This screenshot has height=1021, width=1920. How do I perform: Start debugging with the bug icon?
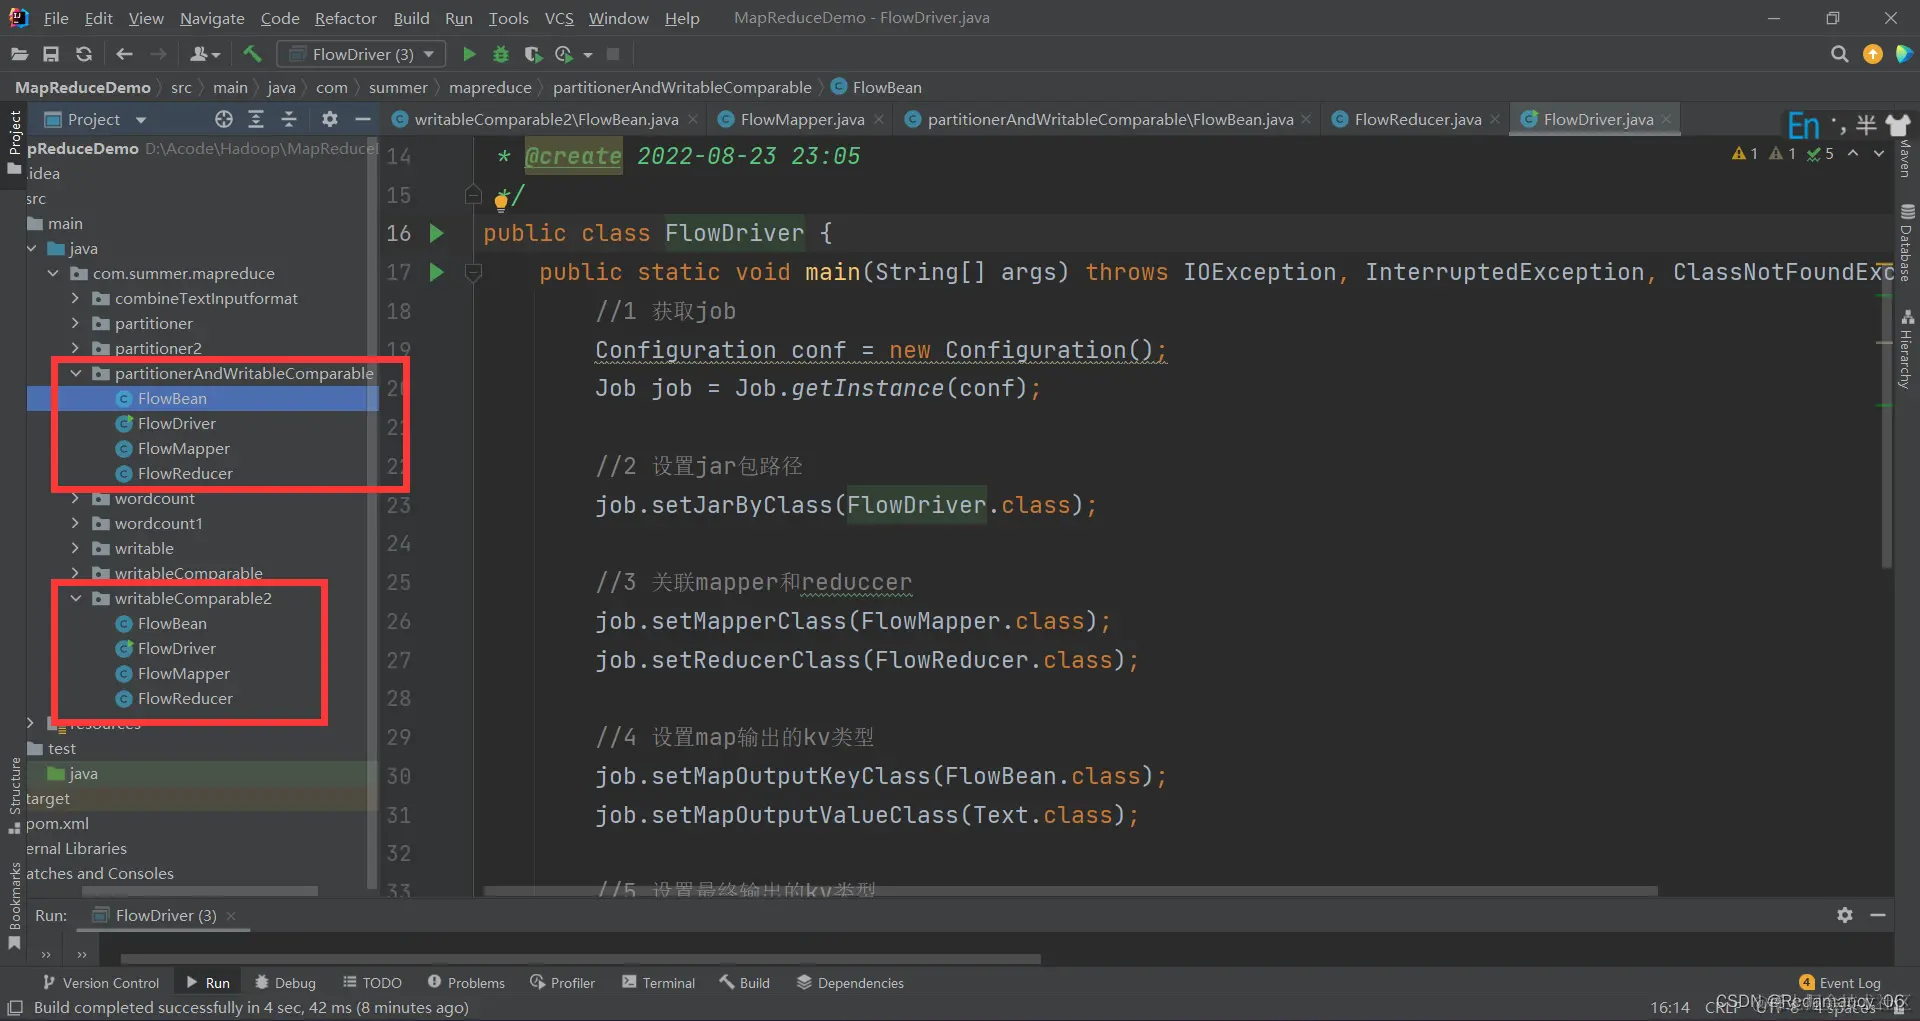[x=501, y=54]
